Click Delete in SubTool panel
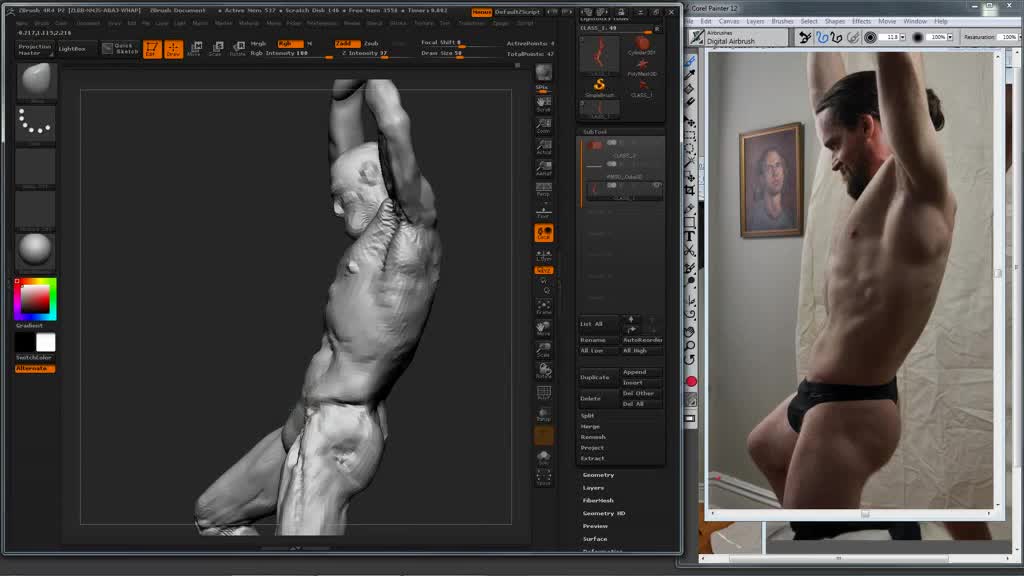The image size is (1024, 576). coord(598,398)
